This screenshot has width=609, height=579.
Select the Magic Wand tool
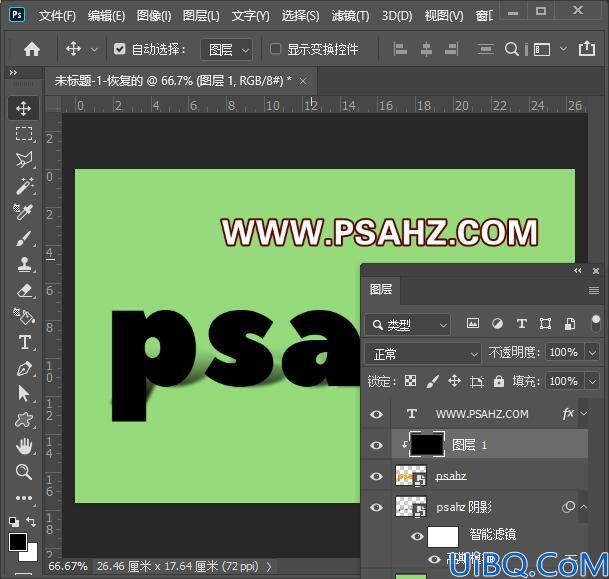click(x=24, y=186)
